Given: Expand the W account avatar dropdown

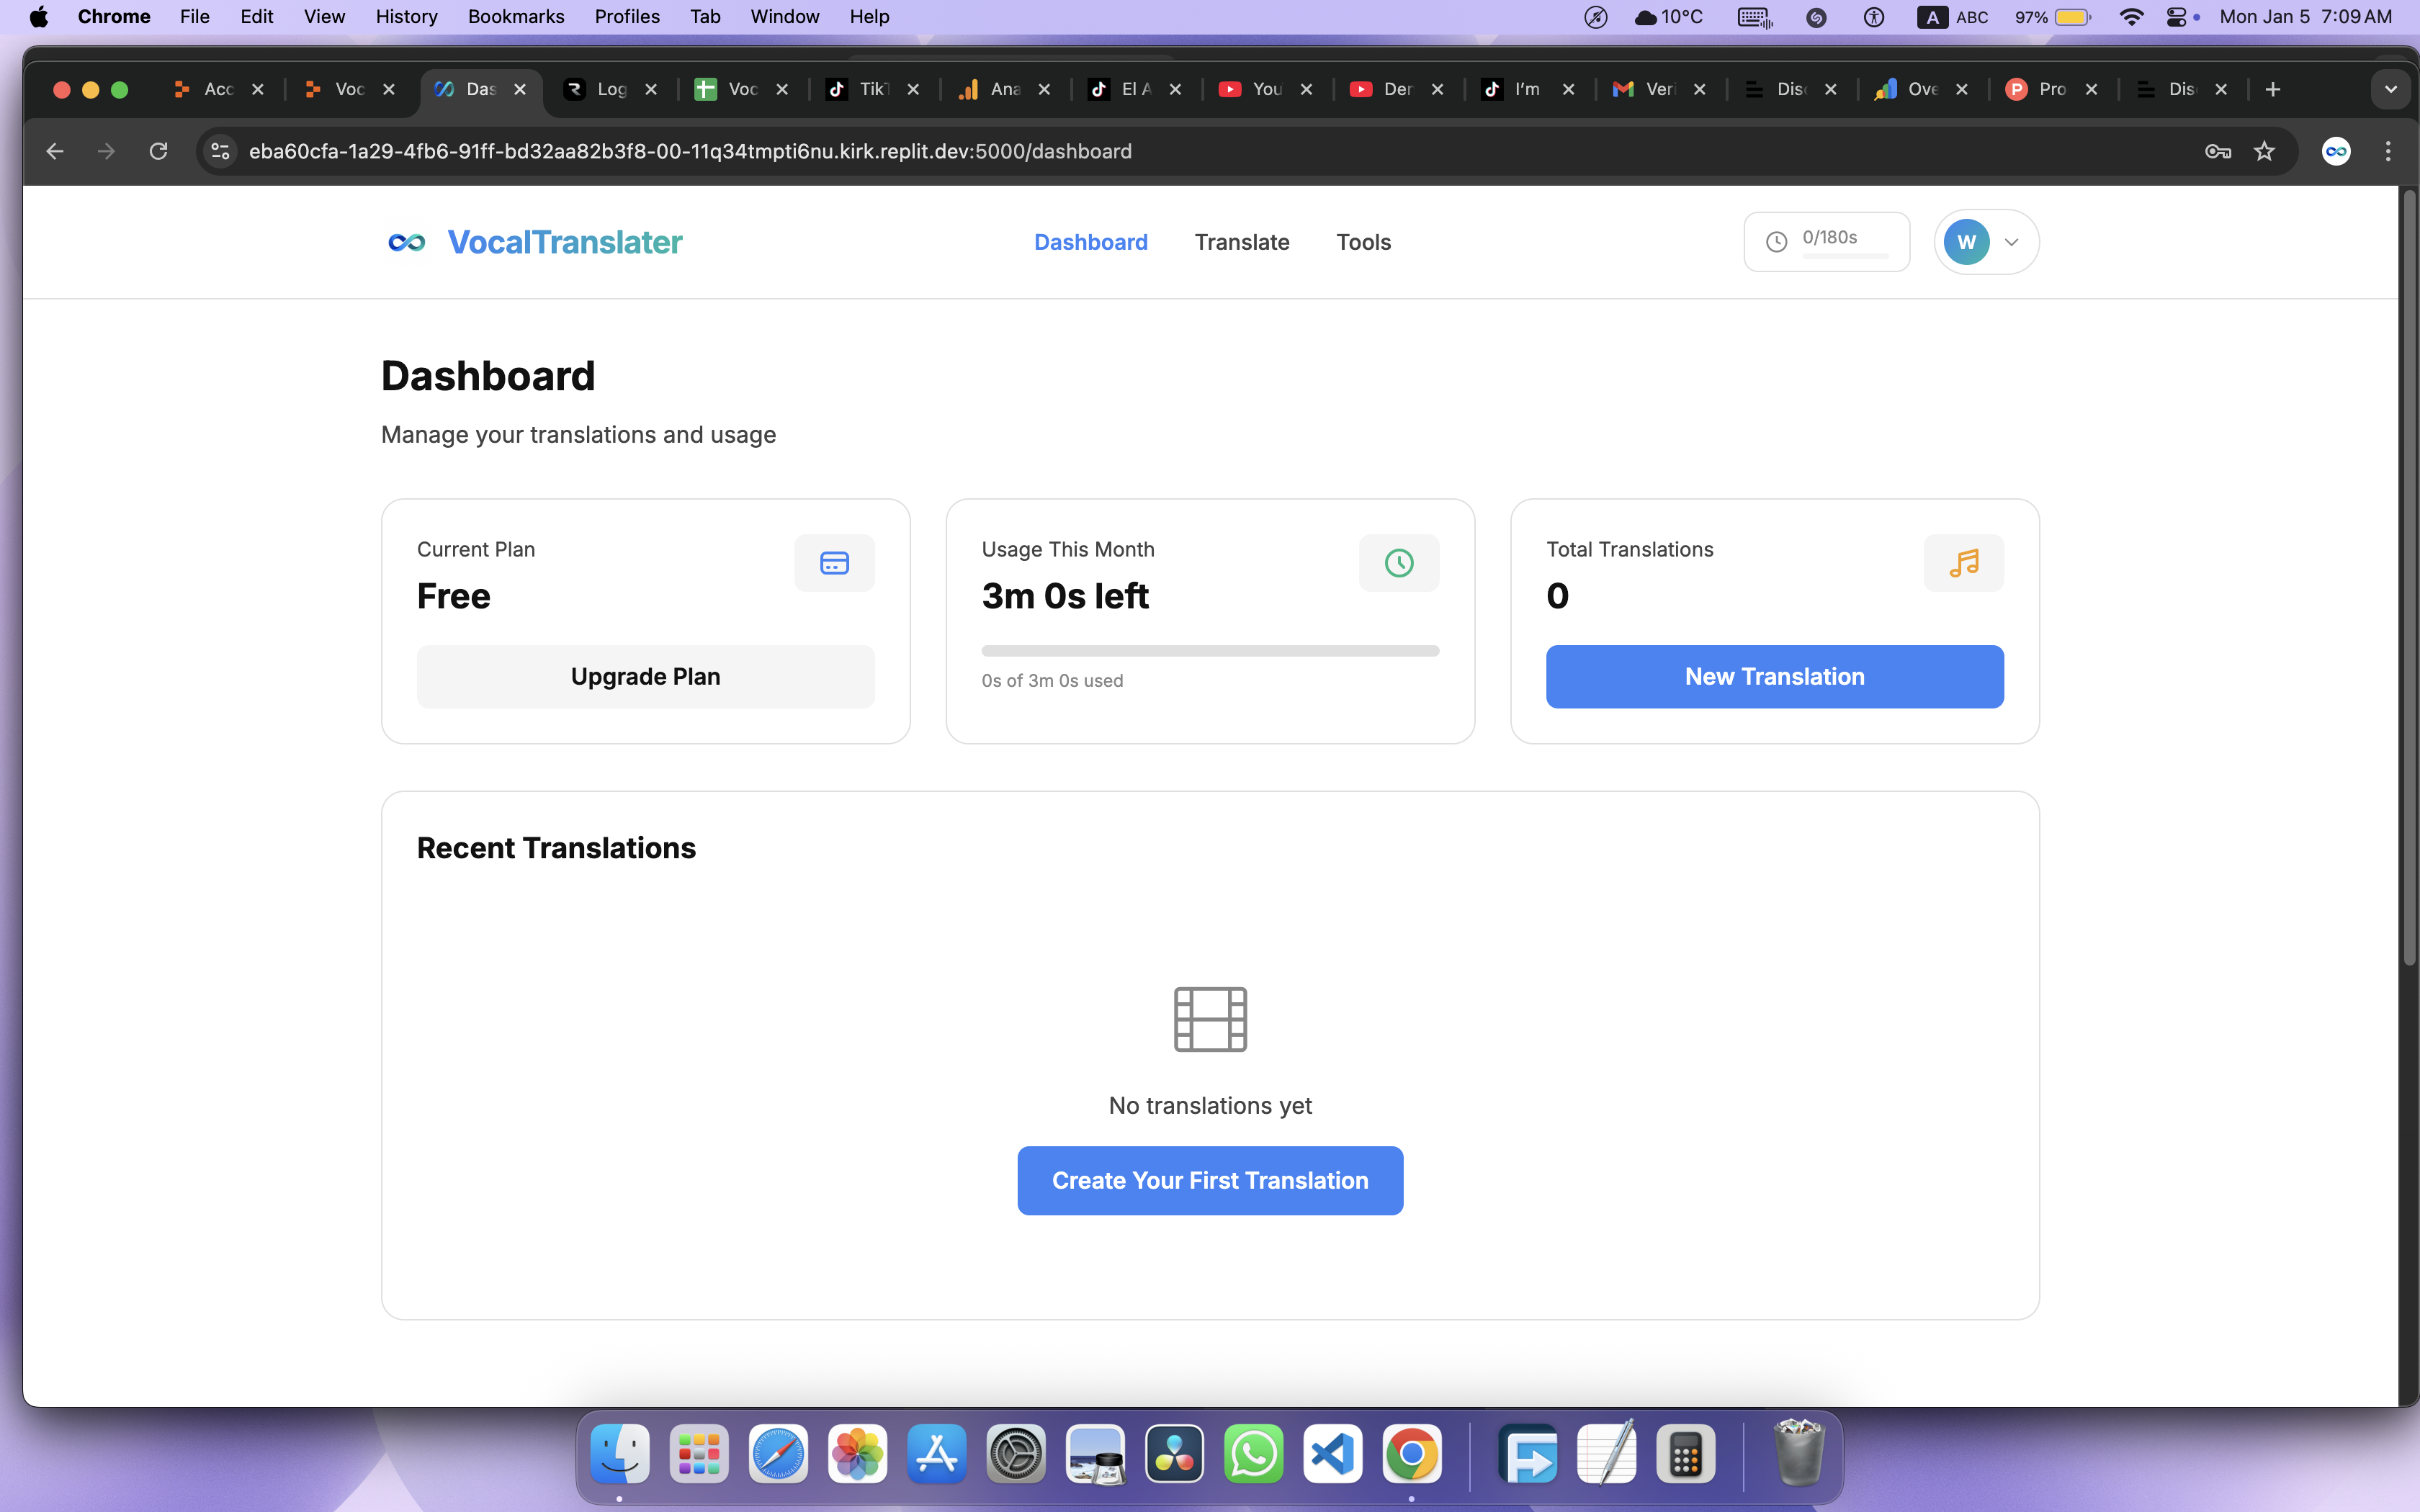Looking at the screenshot, I should click(1984, 241).
